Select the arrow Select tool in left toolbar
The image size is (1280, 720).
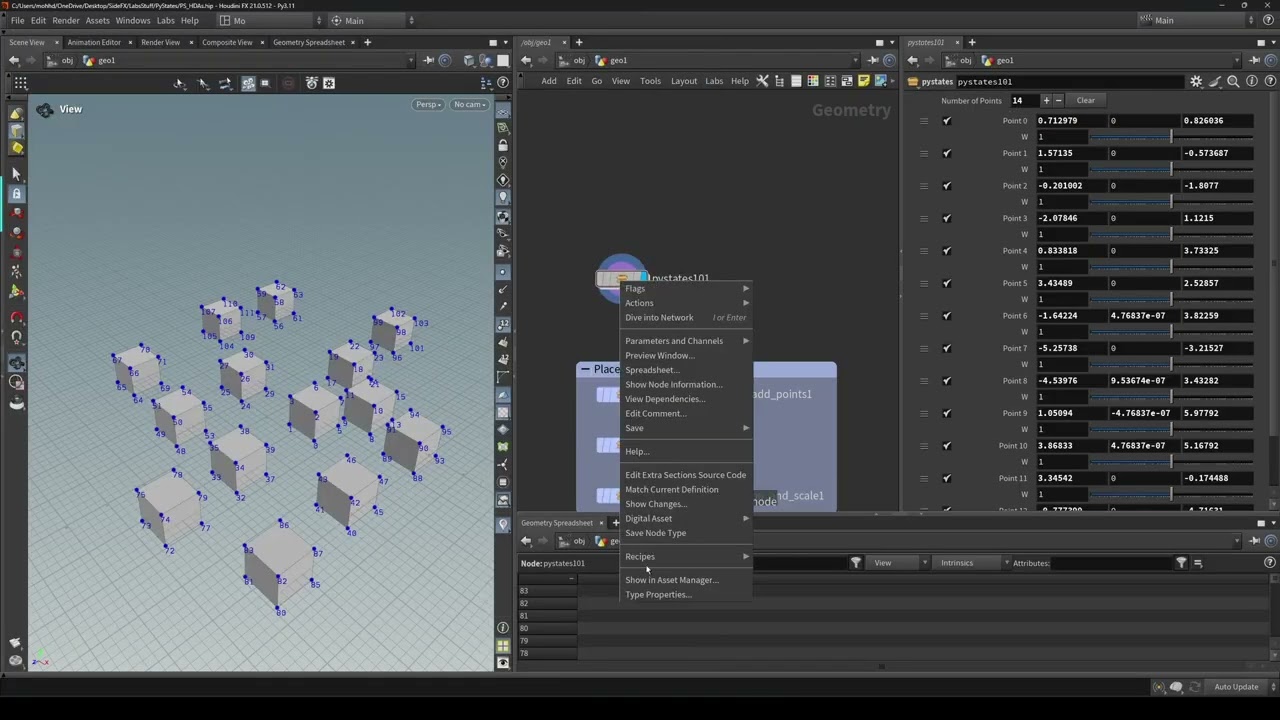[16, 174]
